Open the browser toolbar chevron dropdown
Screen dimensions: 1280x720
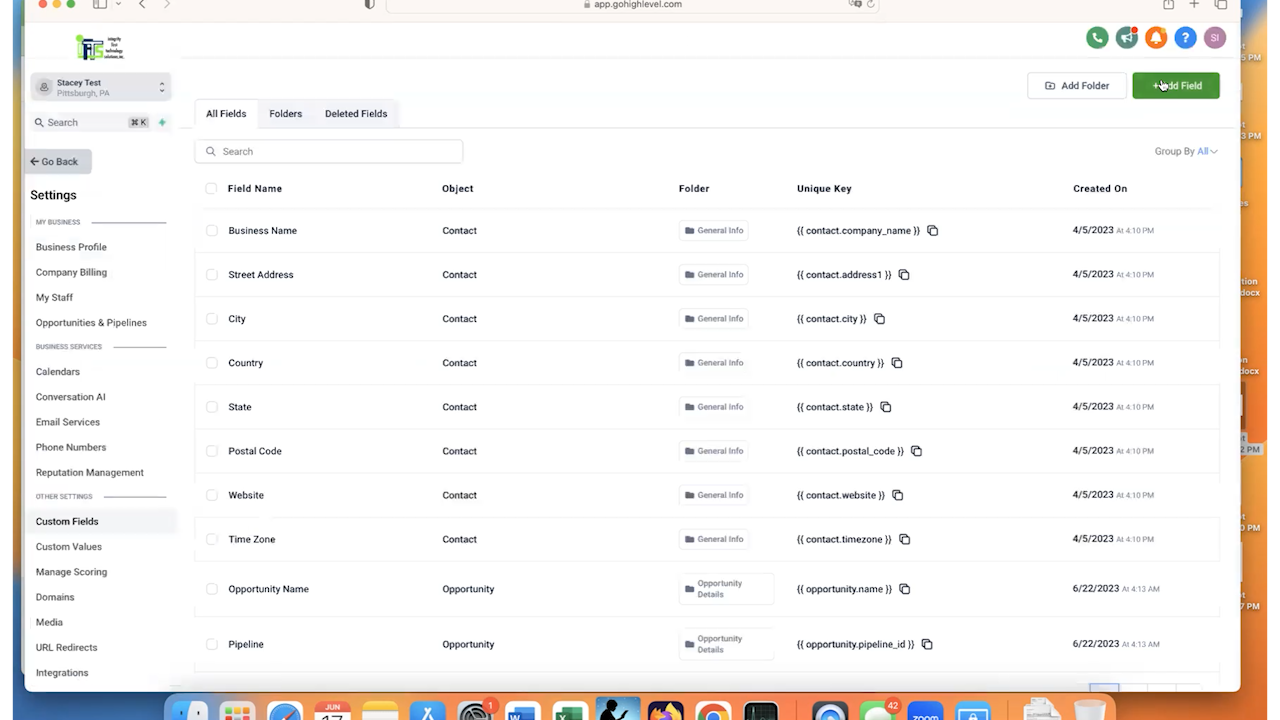117,5
